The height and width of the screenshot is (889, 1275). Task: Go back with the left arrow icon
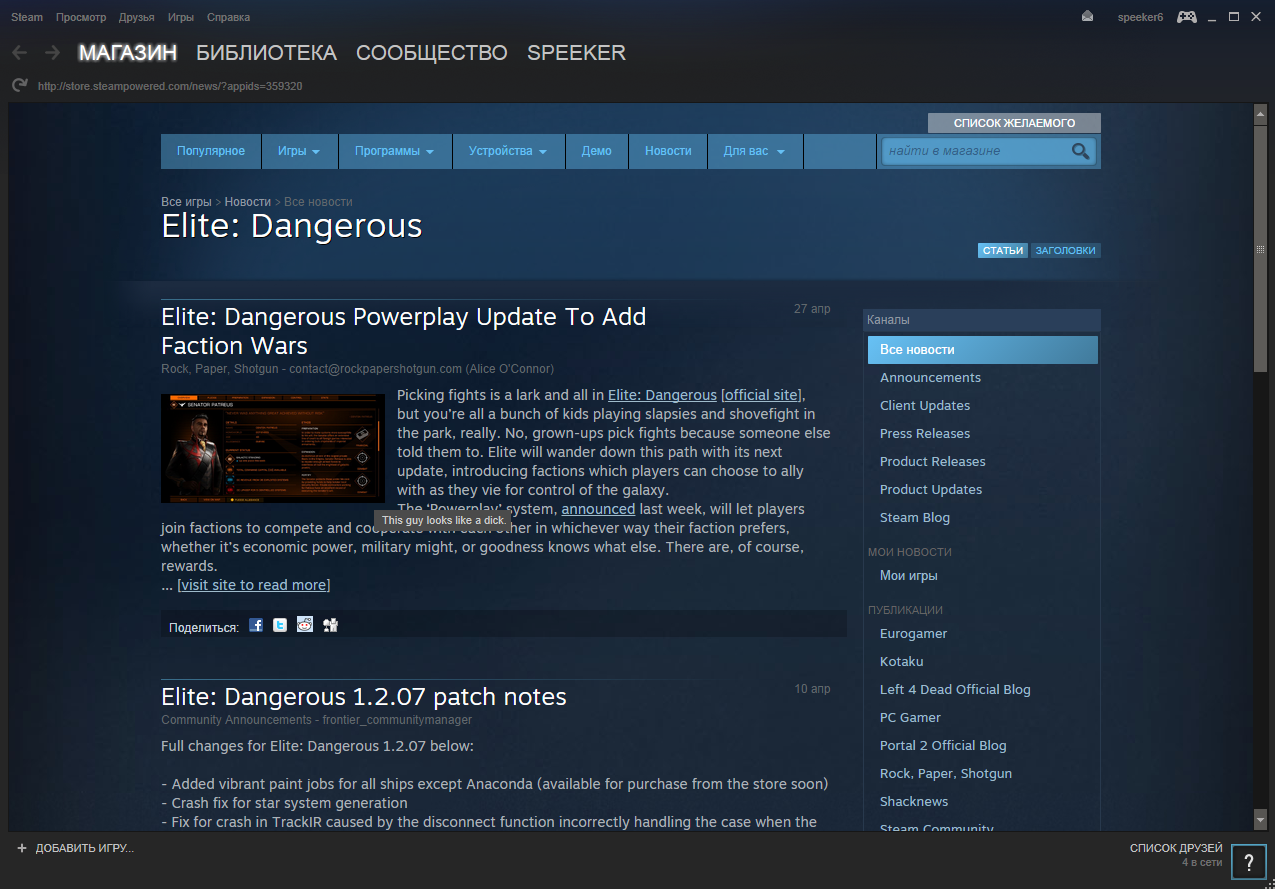click(19, 53)
